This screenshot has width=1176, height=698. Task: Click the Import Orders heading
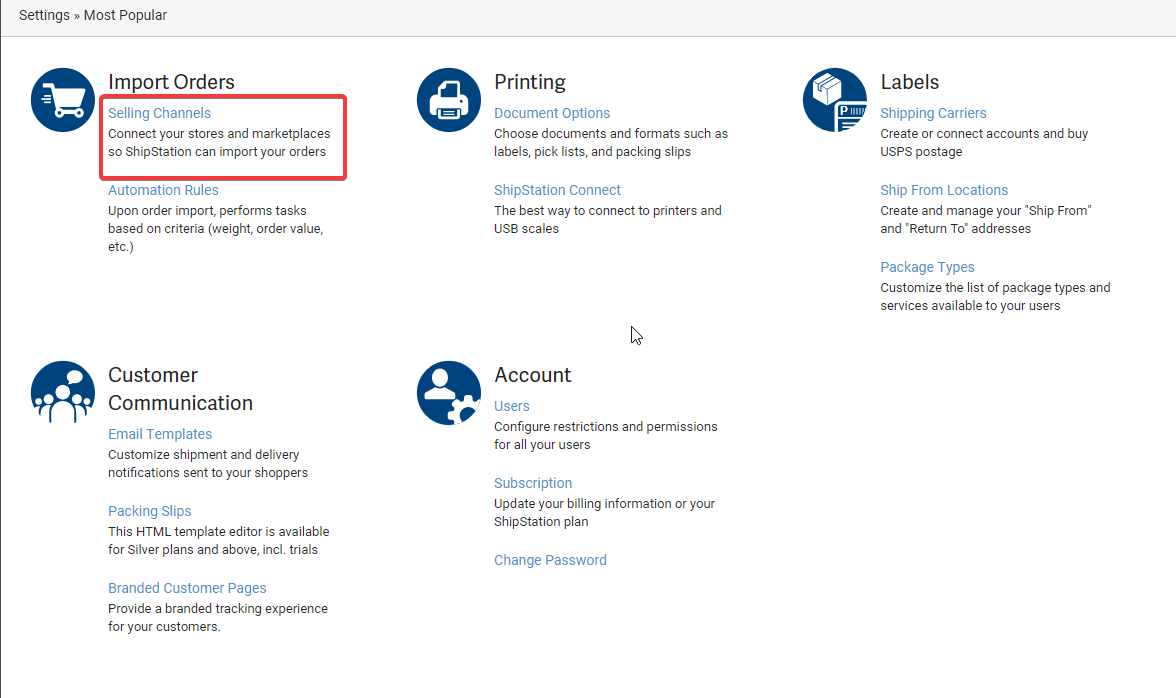(171, 82)
